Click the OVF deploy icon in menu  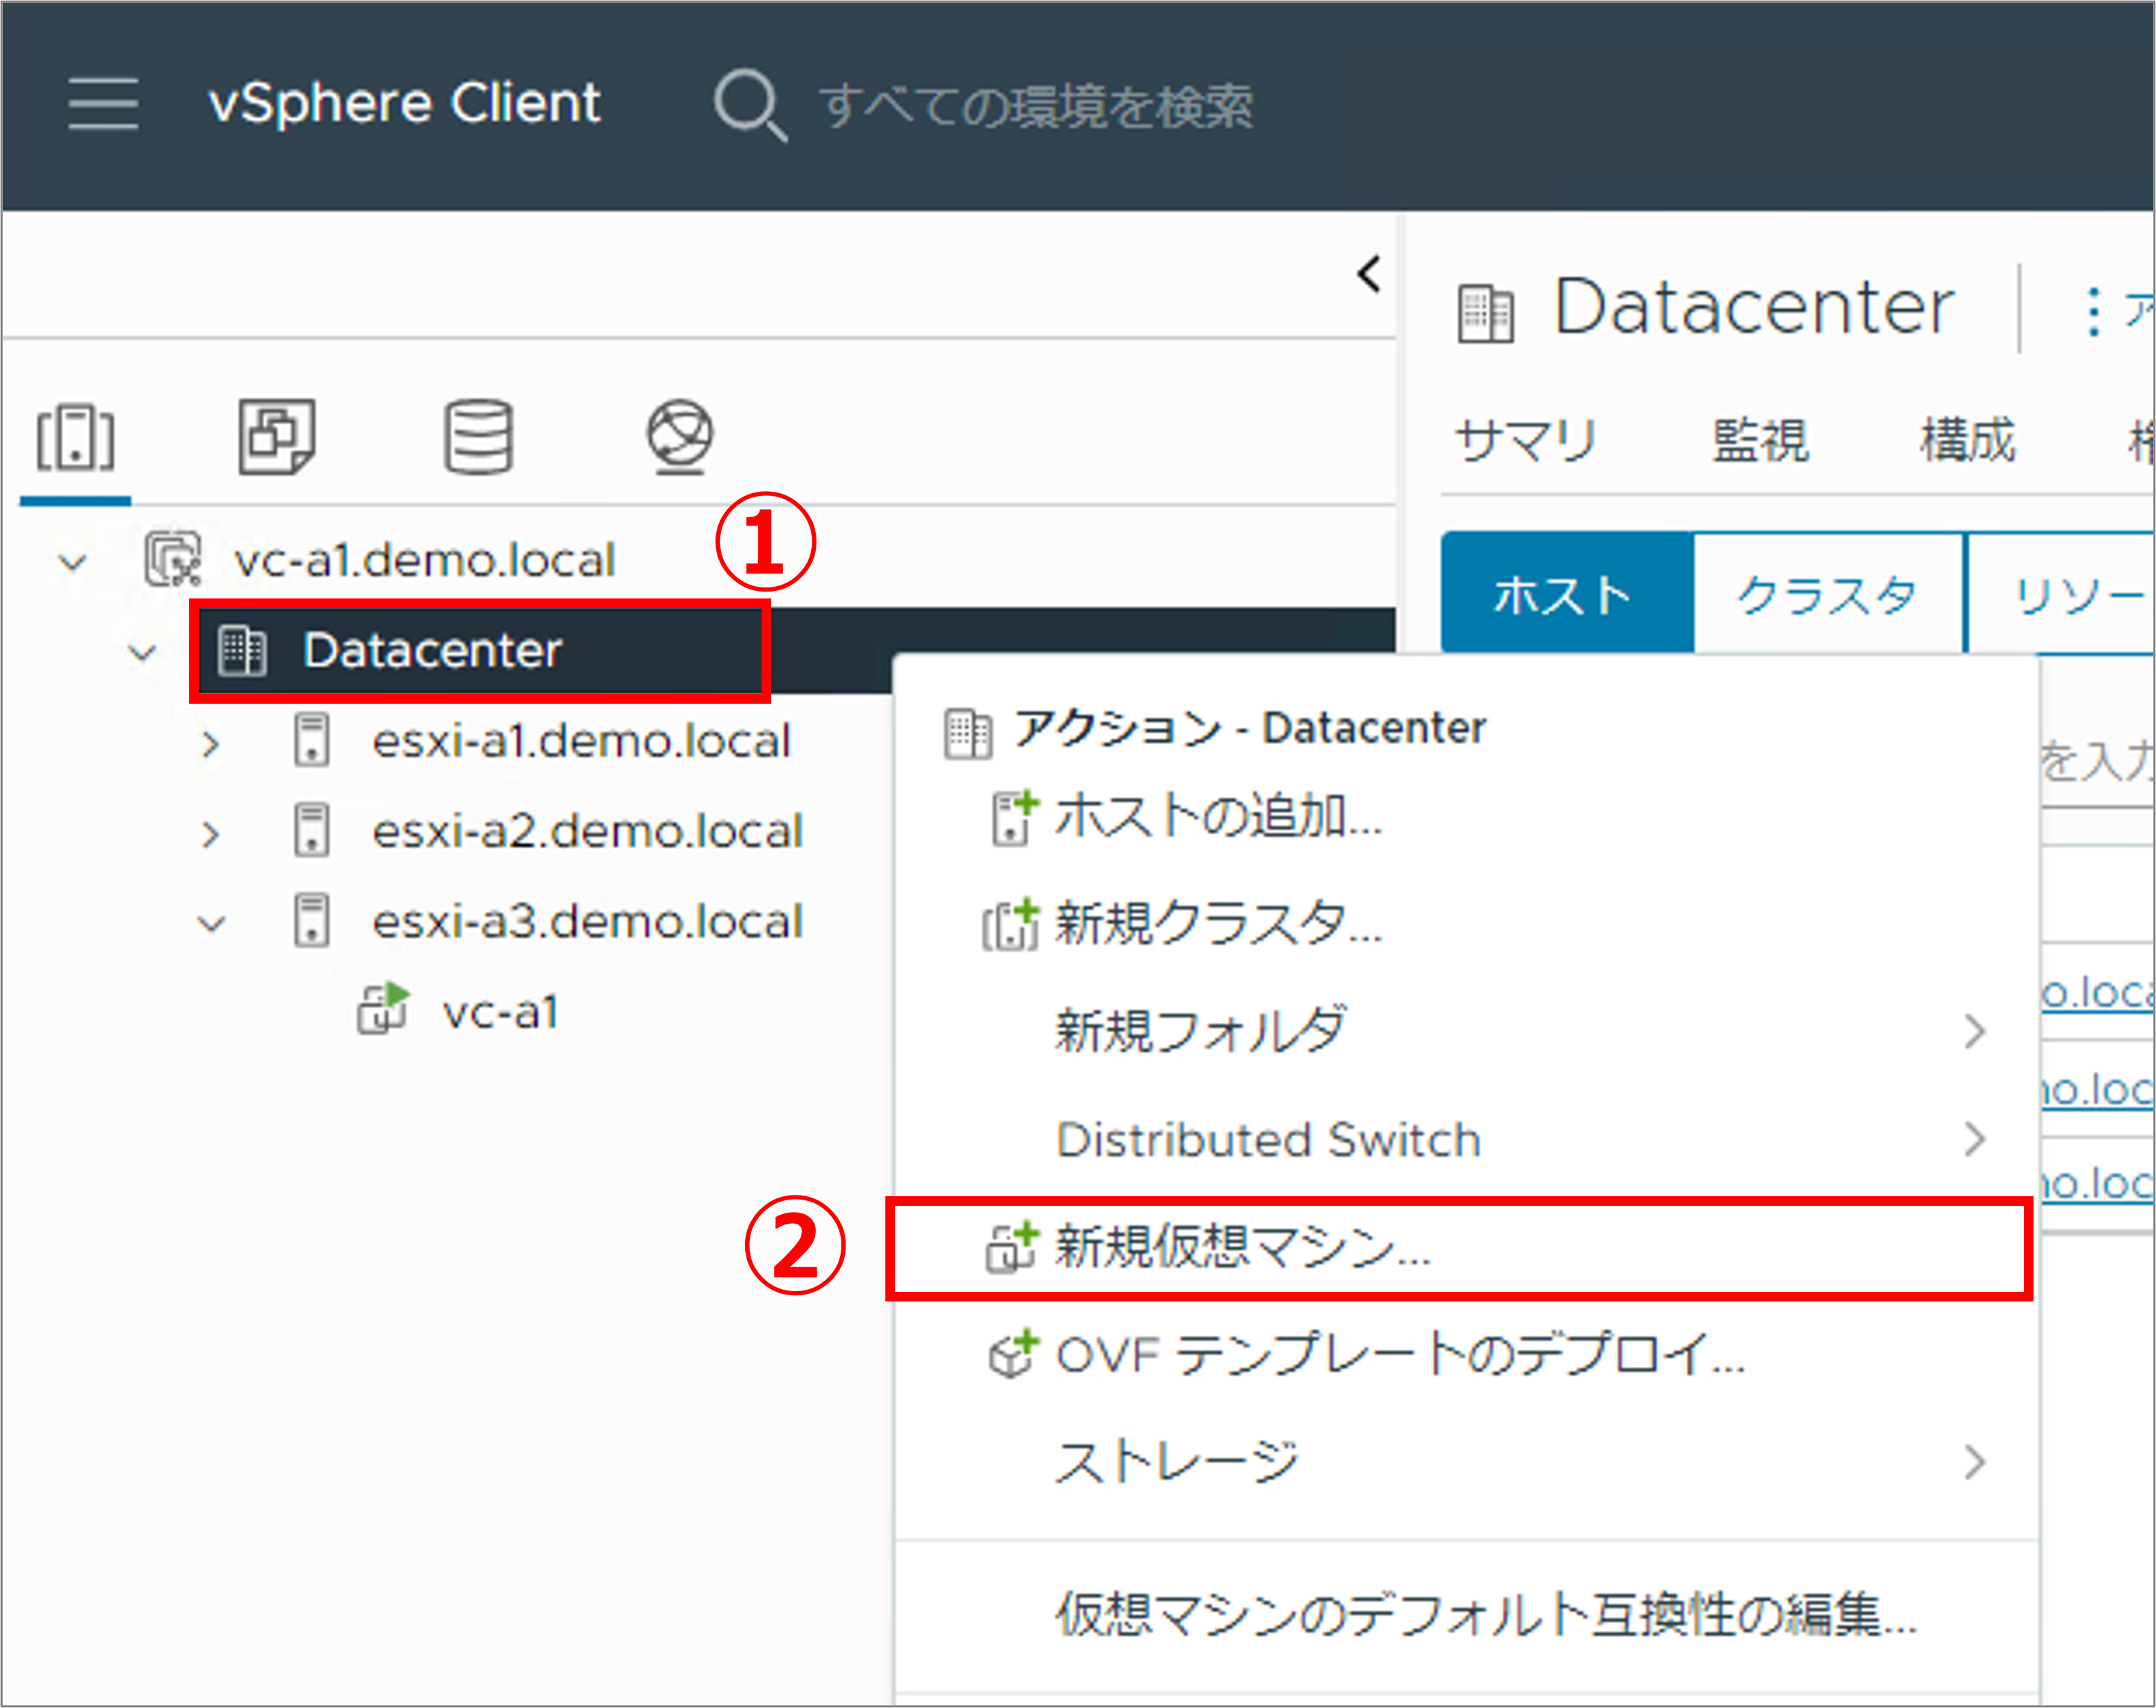(x=1013, y=1354)
